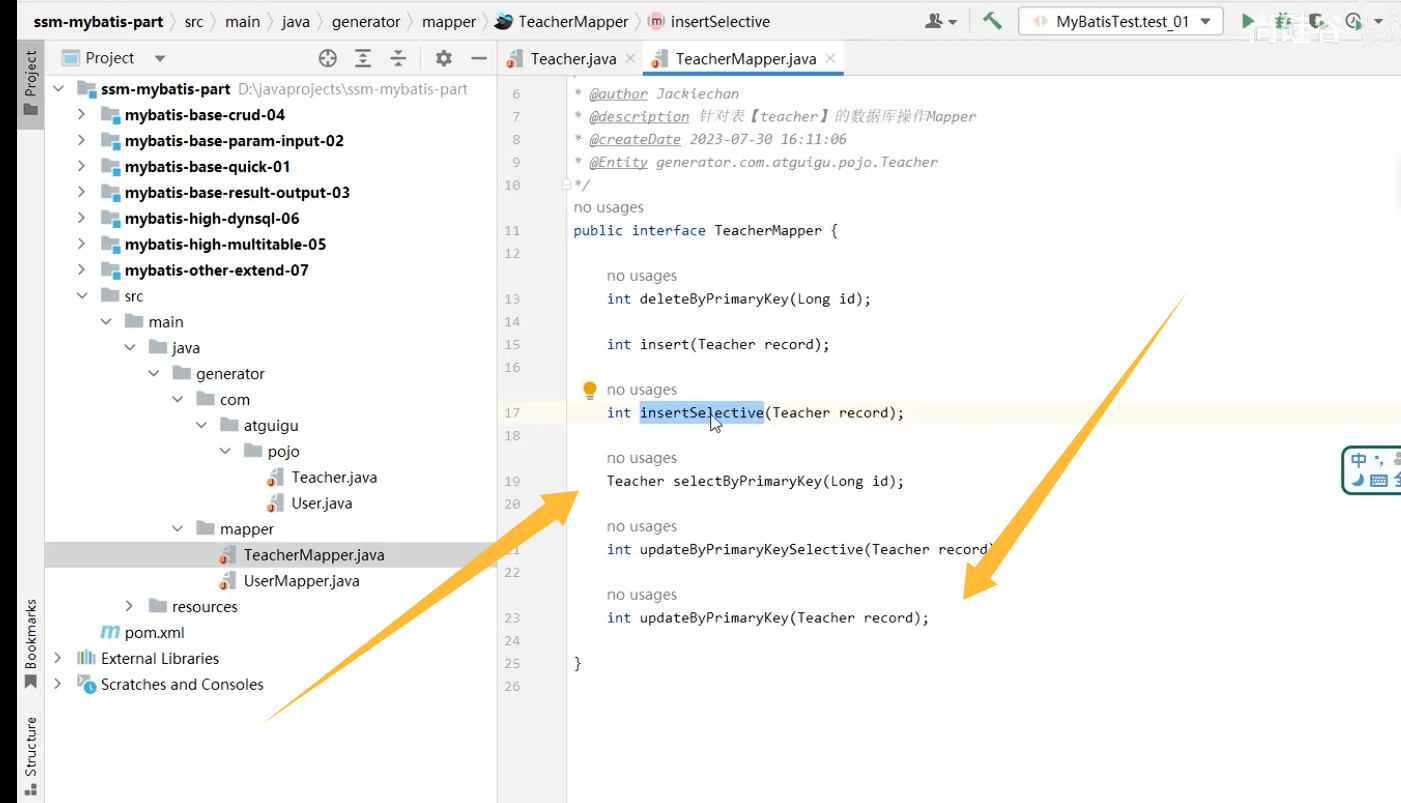The width and height of the screenshot is (1401, 803).
Task: Open Project panel options gear
Action: pyautogui.click(x=444, y=58)
